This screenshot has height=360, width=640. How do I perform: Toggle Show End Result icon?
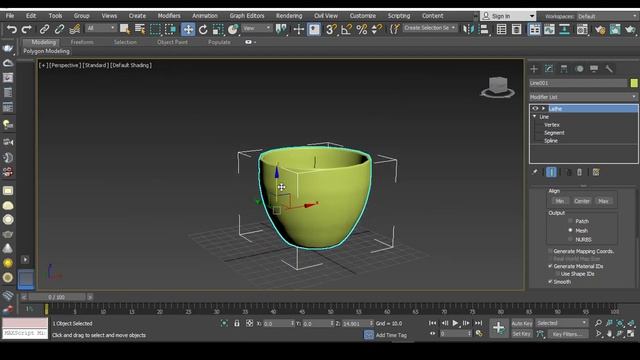[x=551, y=172]
